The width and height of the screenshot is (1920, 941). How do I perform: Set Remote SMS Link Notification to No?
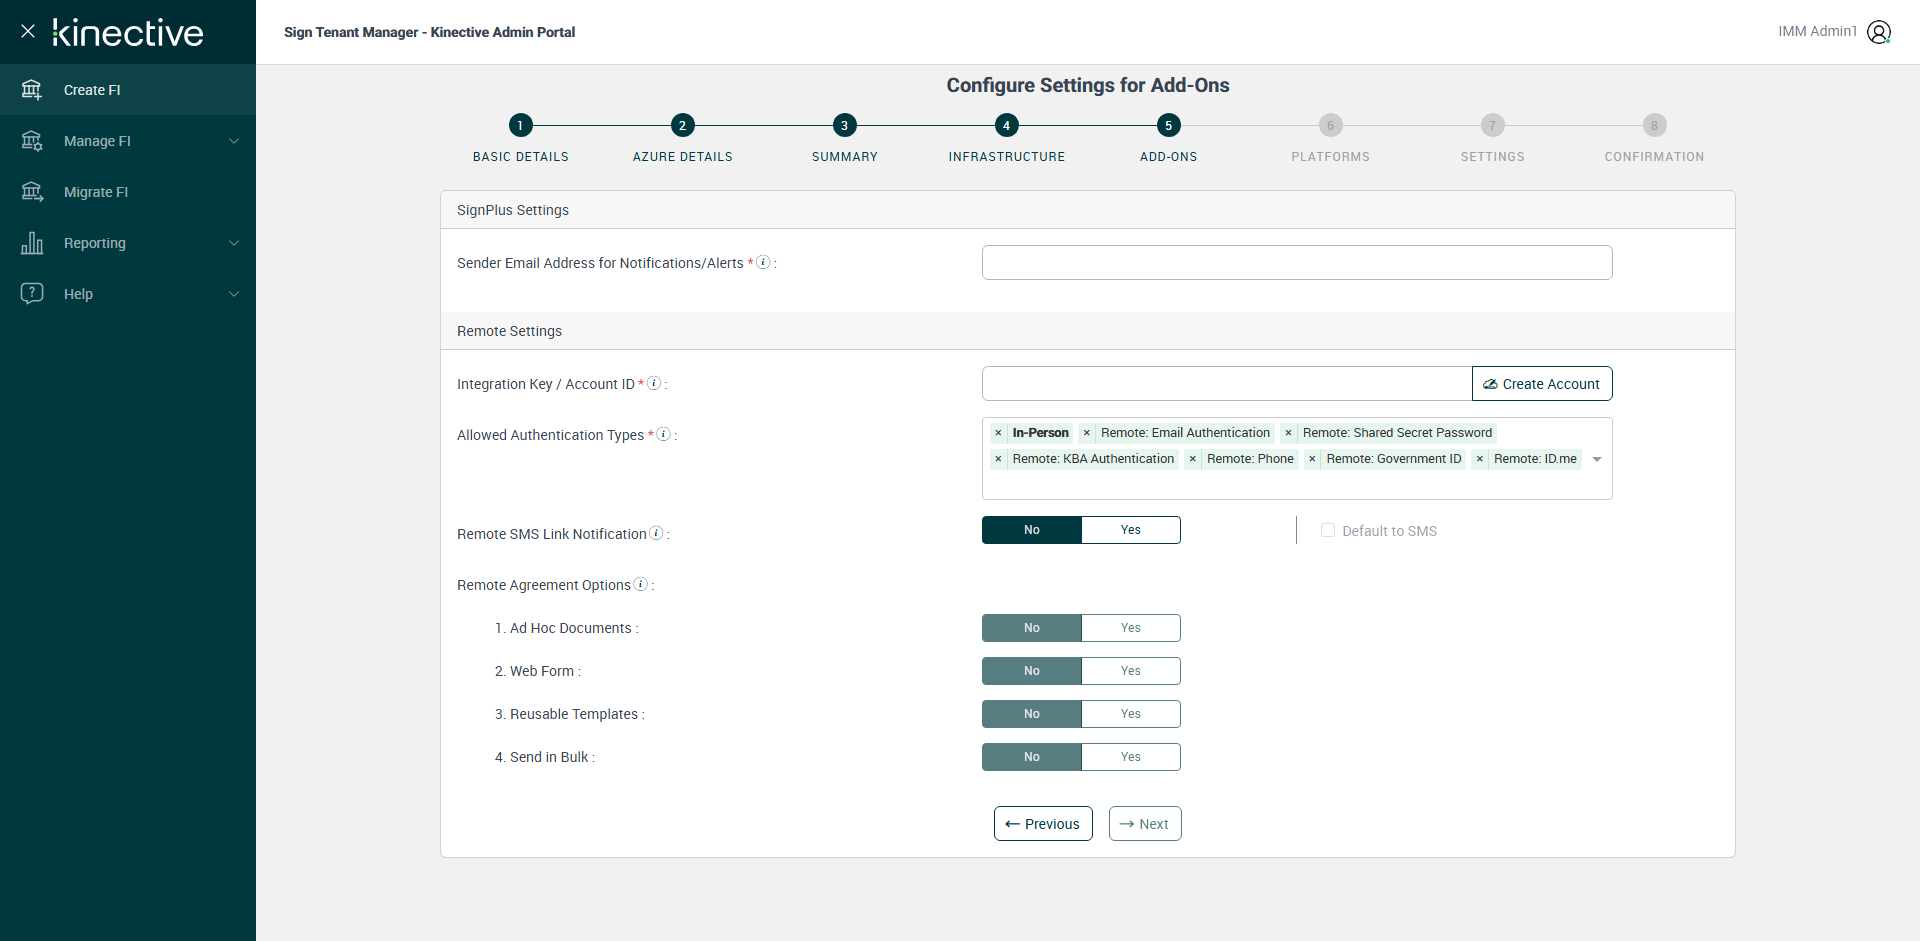1032,530
